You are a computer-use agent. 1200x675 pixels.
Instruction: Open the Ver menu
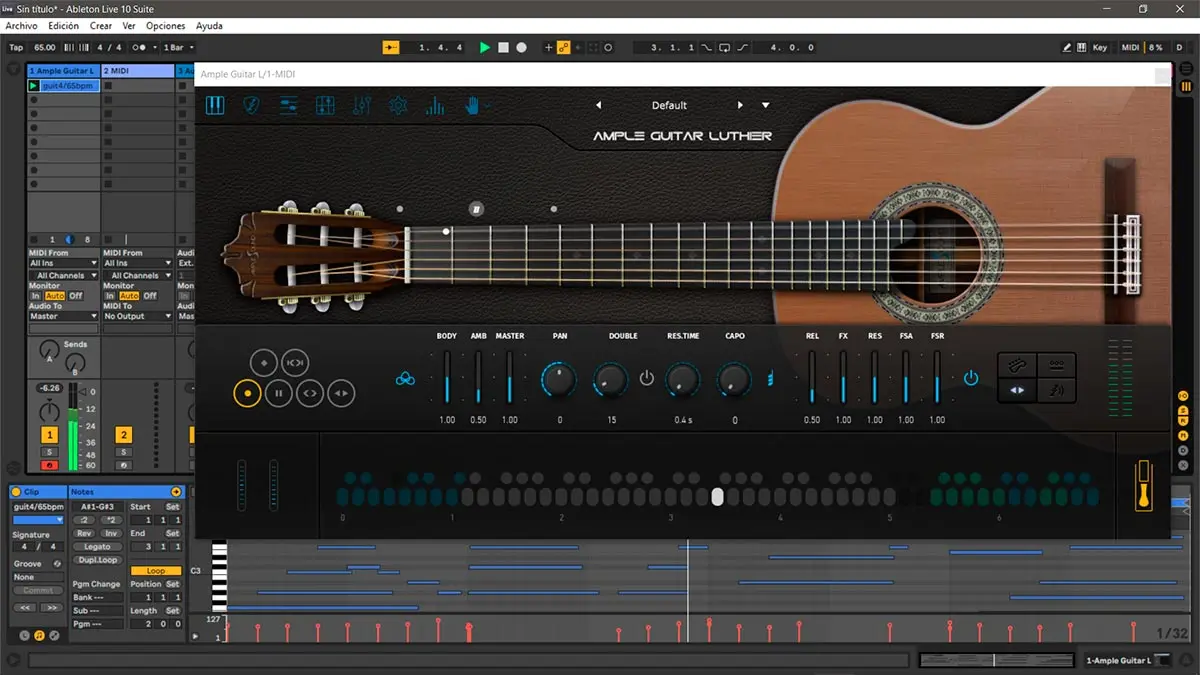[129, 26]
